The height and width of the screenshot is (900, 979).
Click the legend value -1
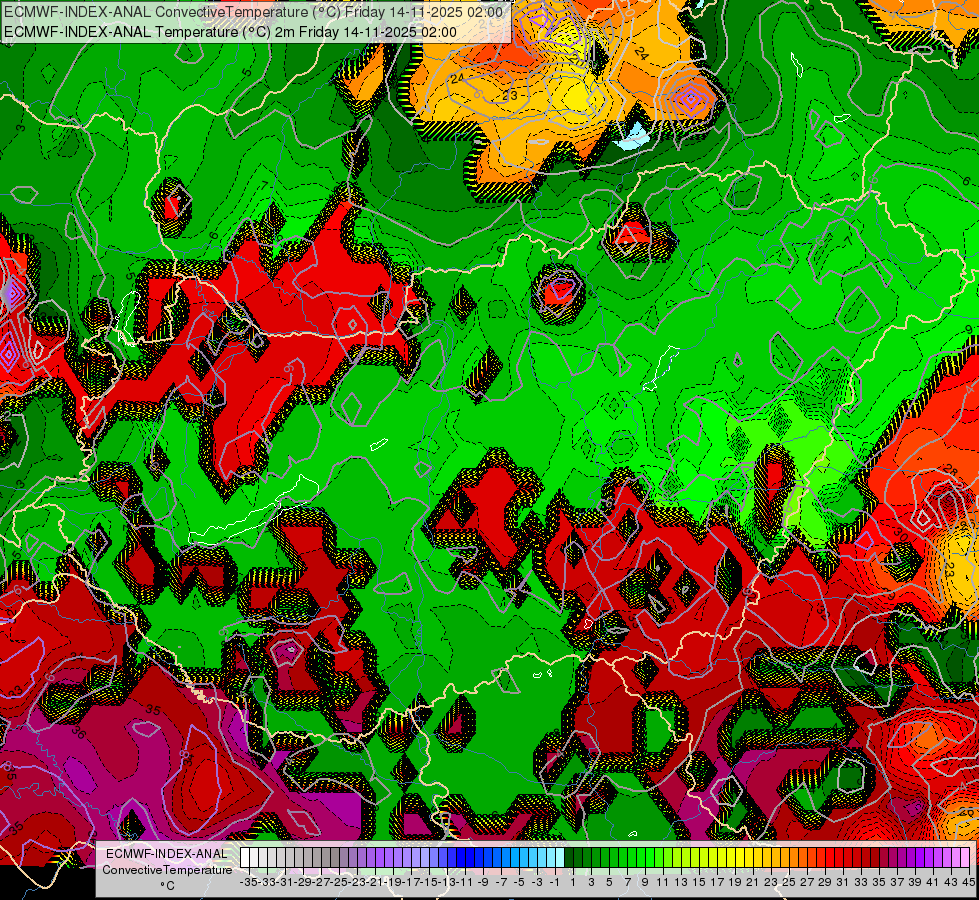[555, 883]
